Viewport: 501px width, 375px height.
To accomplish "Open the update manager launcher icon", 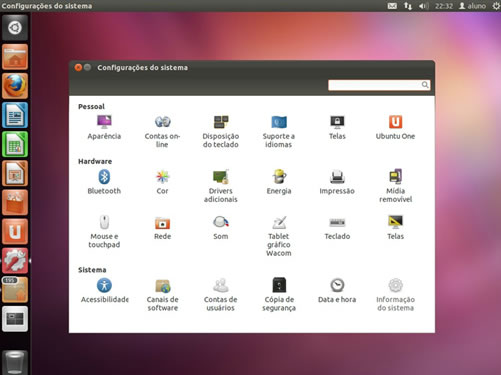I will tap(15, 290).
